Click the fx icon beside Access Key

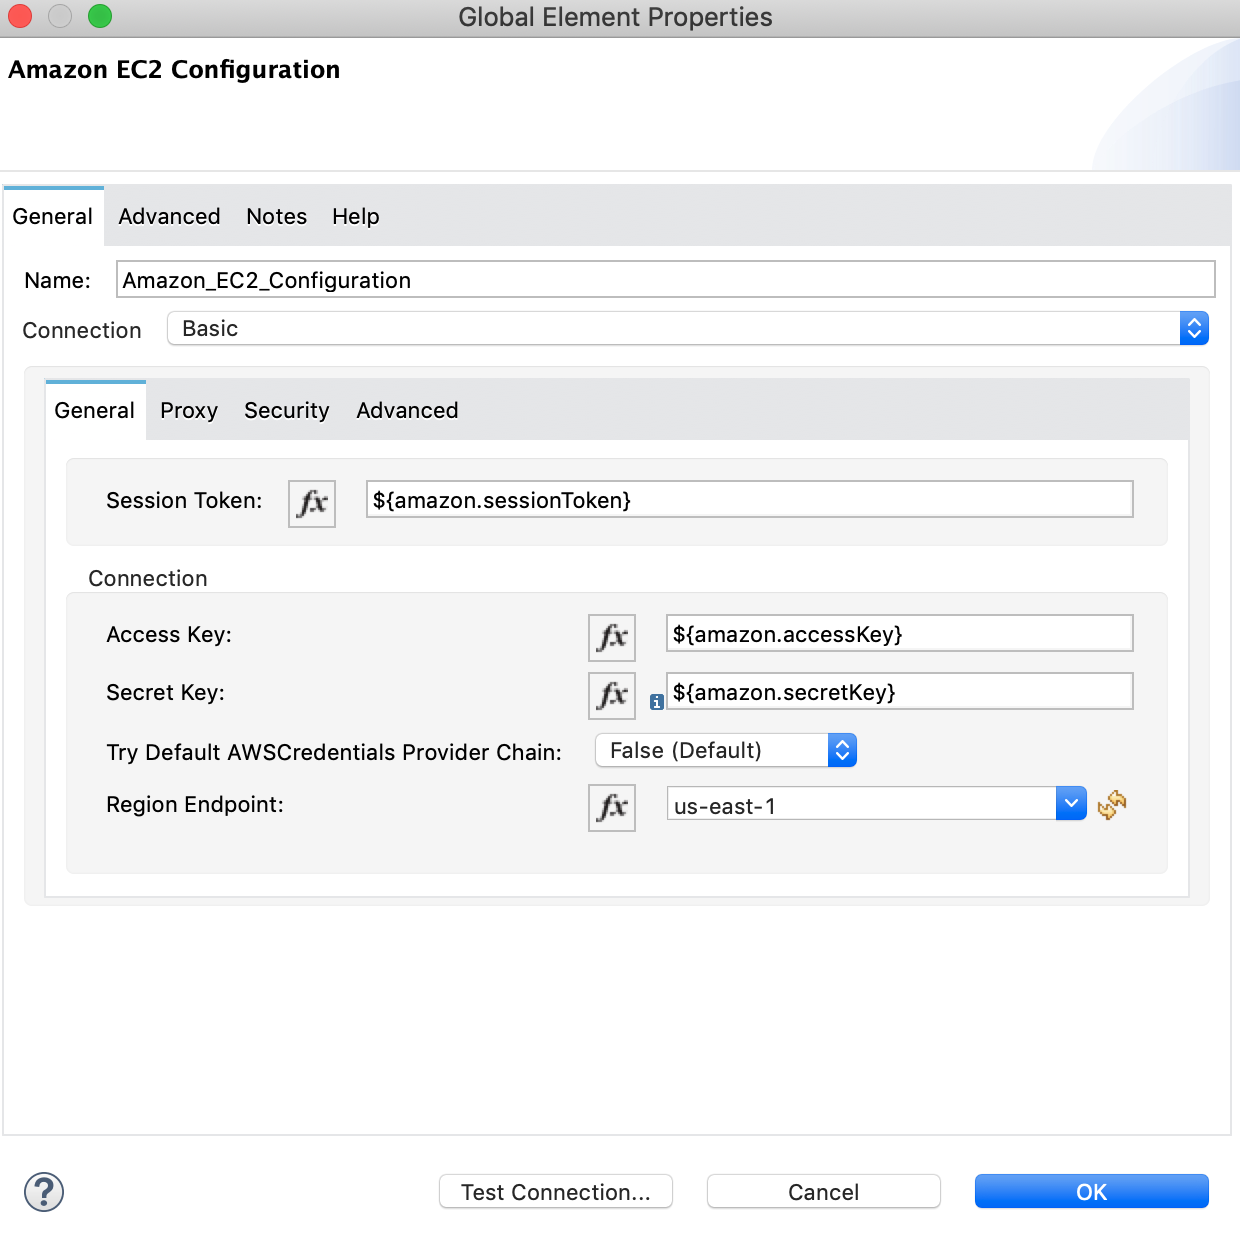611,637
